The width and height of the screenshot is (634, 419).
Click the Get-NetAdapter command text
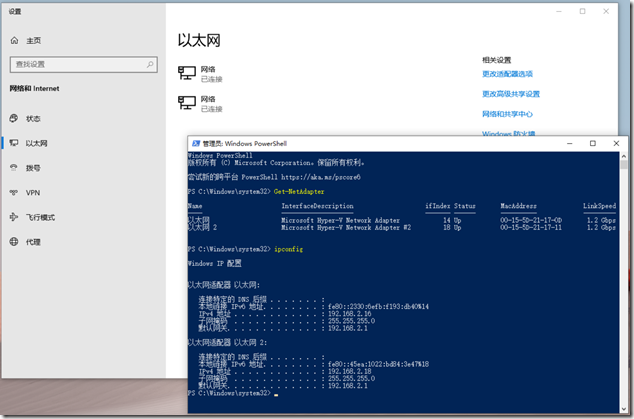[x=299, y=192]
